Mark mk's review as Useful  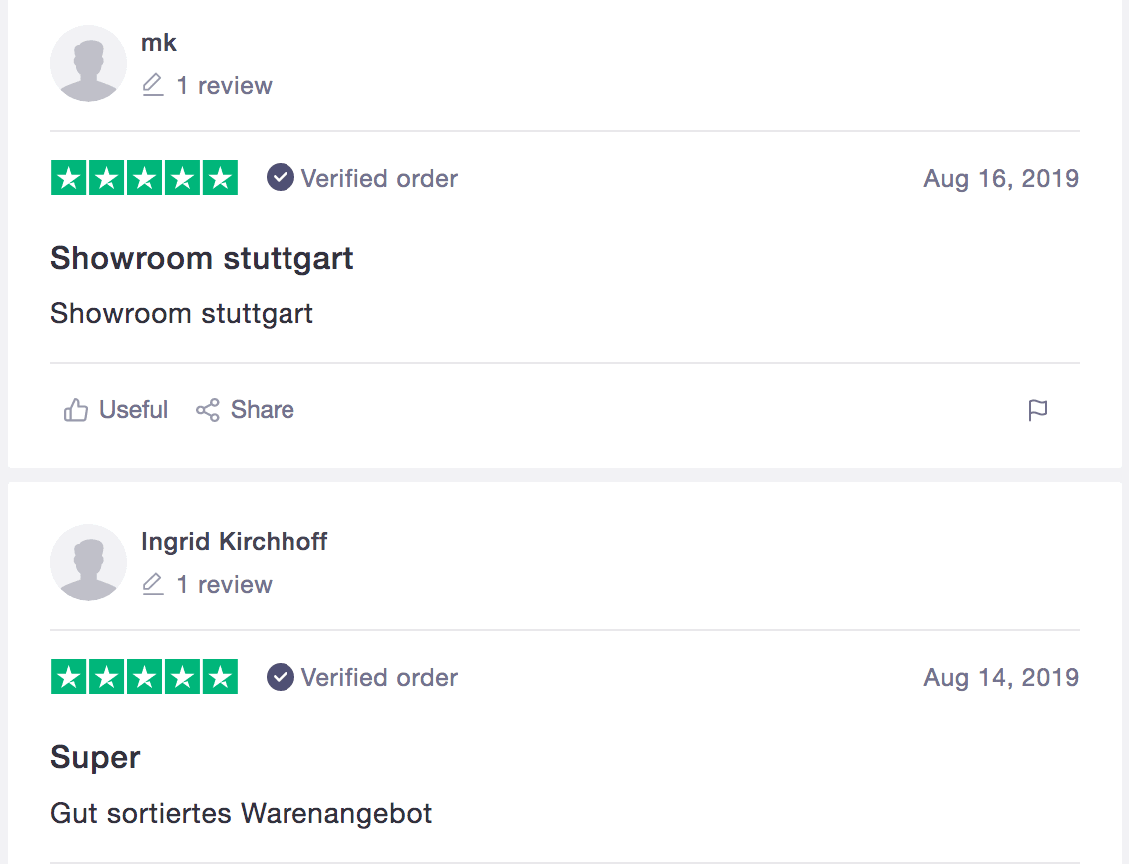click(116, 410)
